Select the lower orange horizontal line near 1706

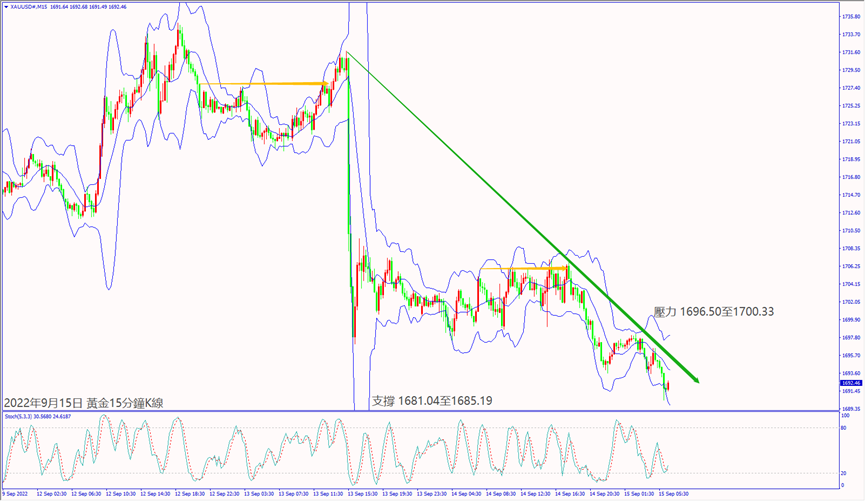[x=522, y=268]
